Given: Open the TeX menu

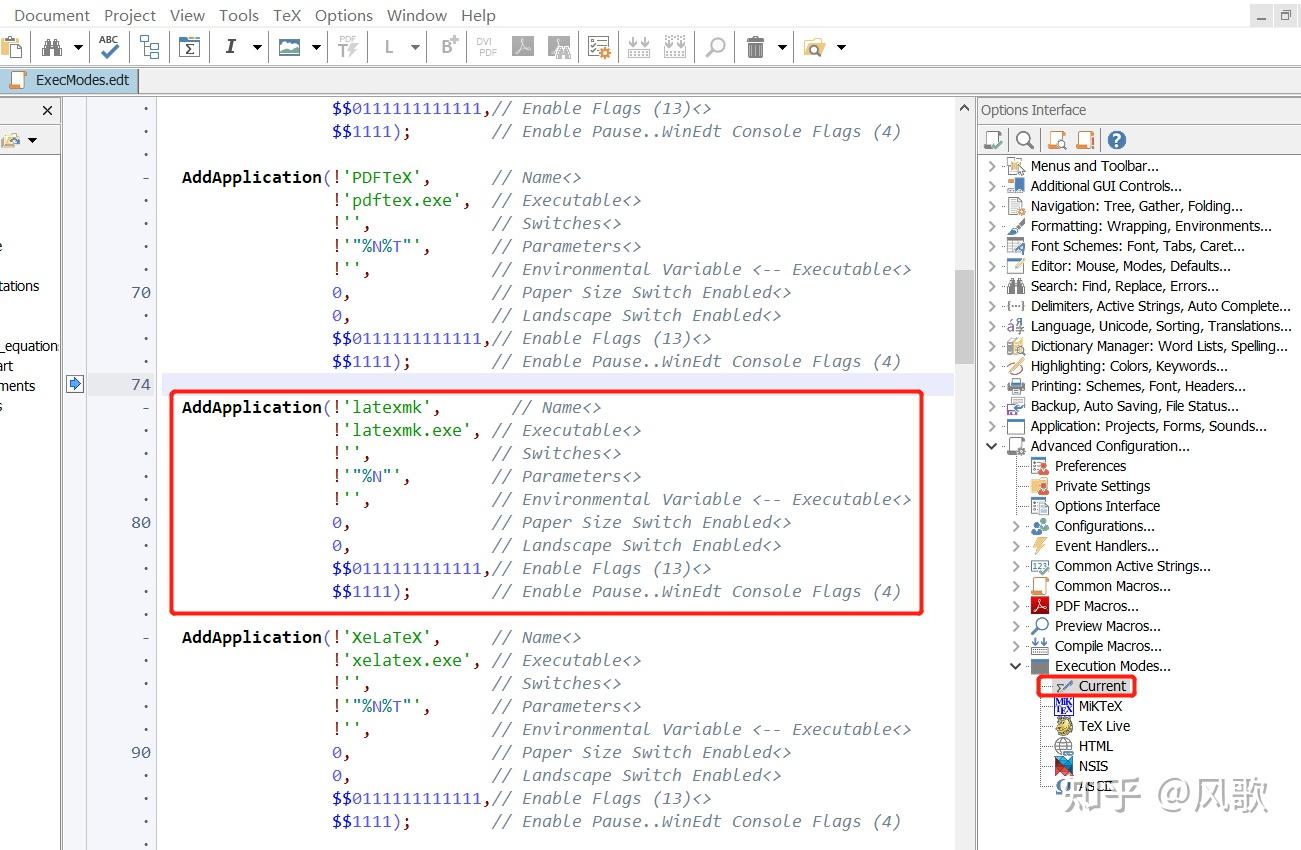Looking at the screenshot, I should [x=287, y=15].
